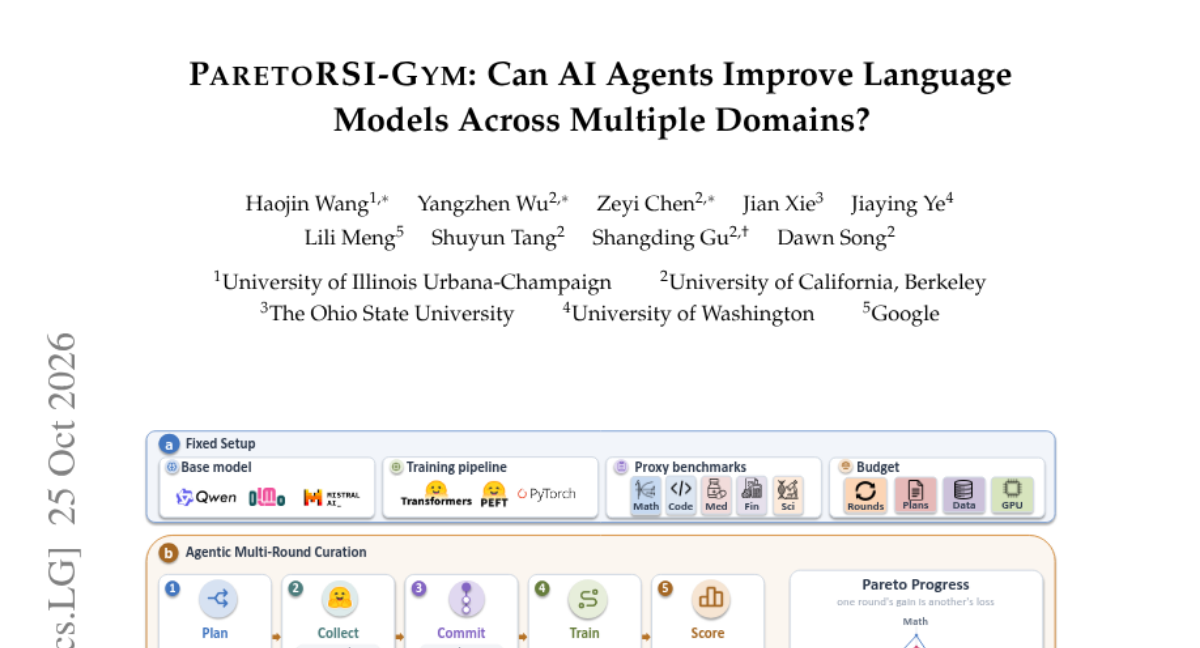Click the Plans budget icon
Image resolution: width=1200 pixels, height=648 pixels.
point(915,495)
